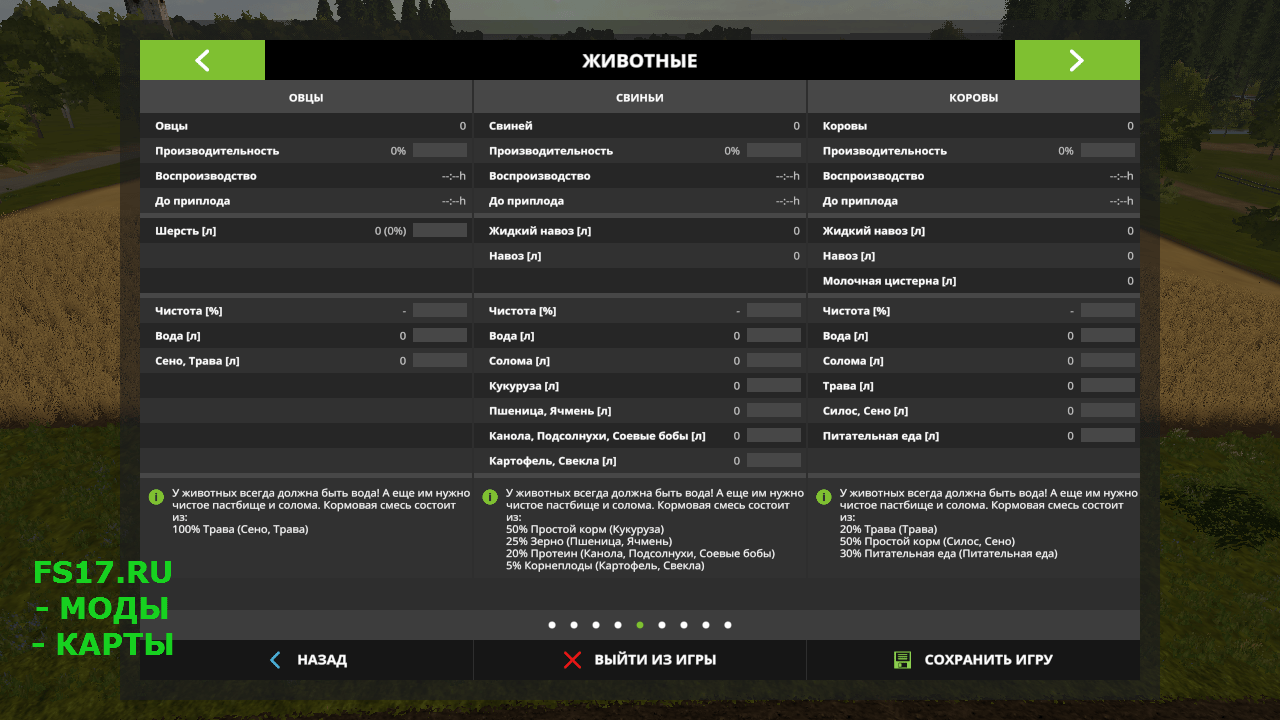Go to previous page with left arrow
Screen dimensions: 1280x720
point(202,60)
